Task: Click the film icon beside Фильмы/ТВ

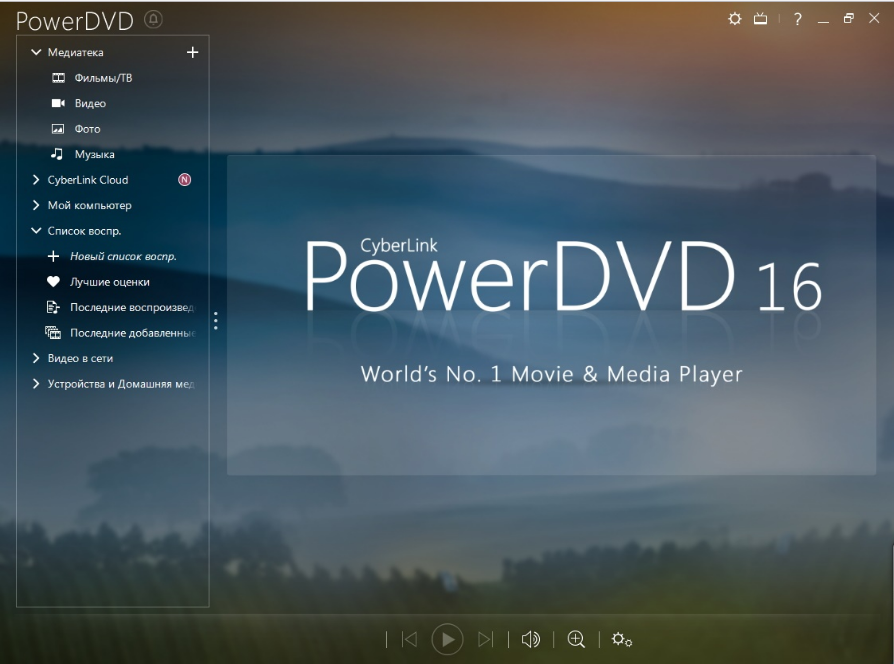Action: pos(58,78)
